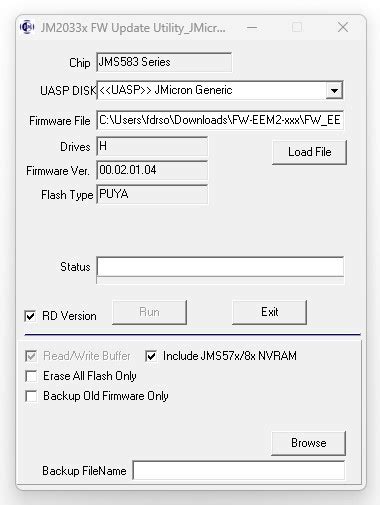Open Browse for backup file
Image resolution: width=380 pixels, height=505 pixels.
point(309,443)
